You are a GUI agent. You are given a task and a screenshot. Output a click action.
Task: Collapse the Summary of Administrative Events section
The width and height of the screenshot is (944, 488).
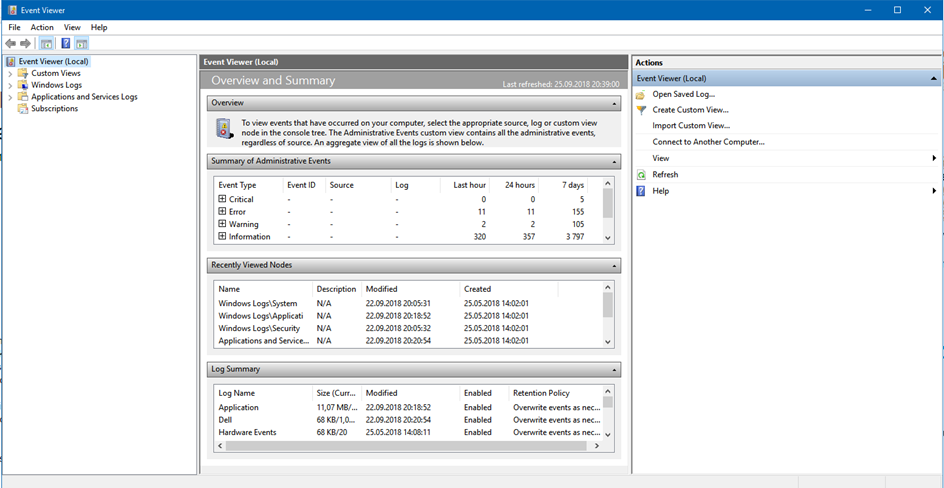click(612, 161)
